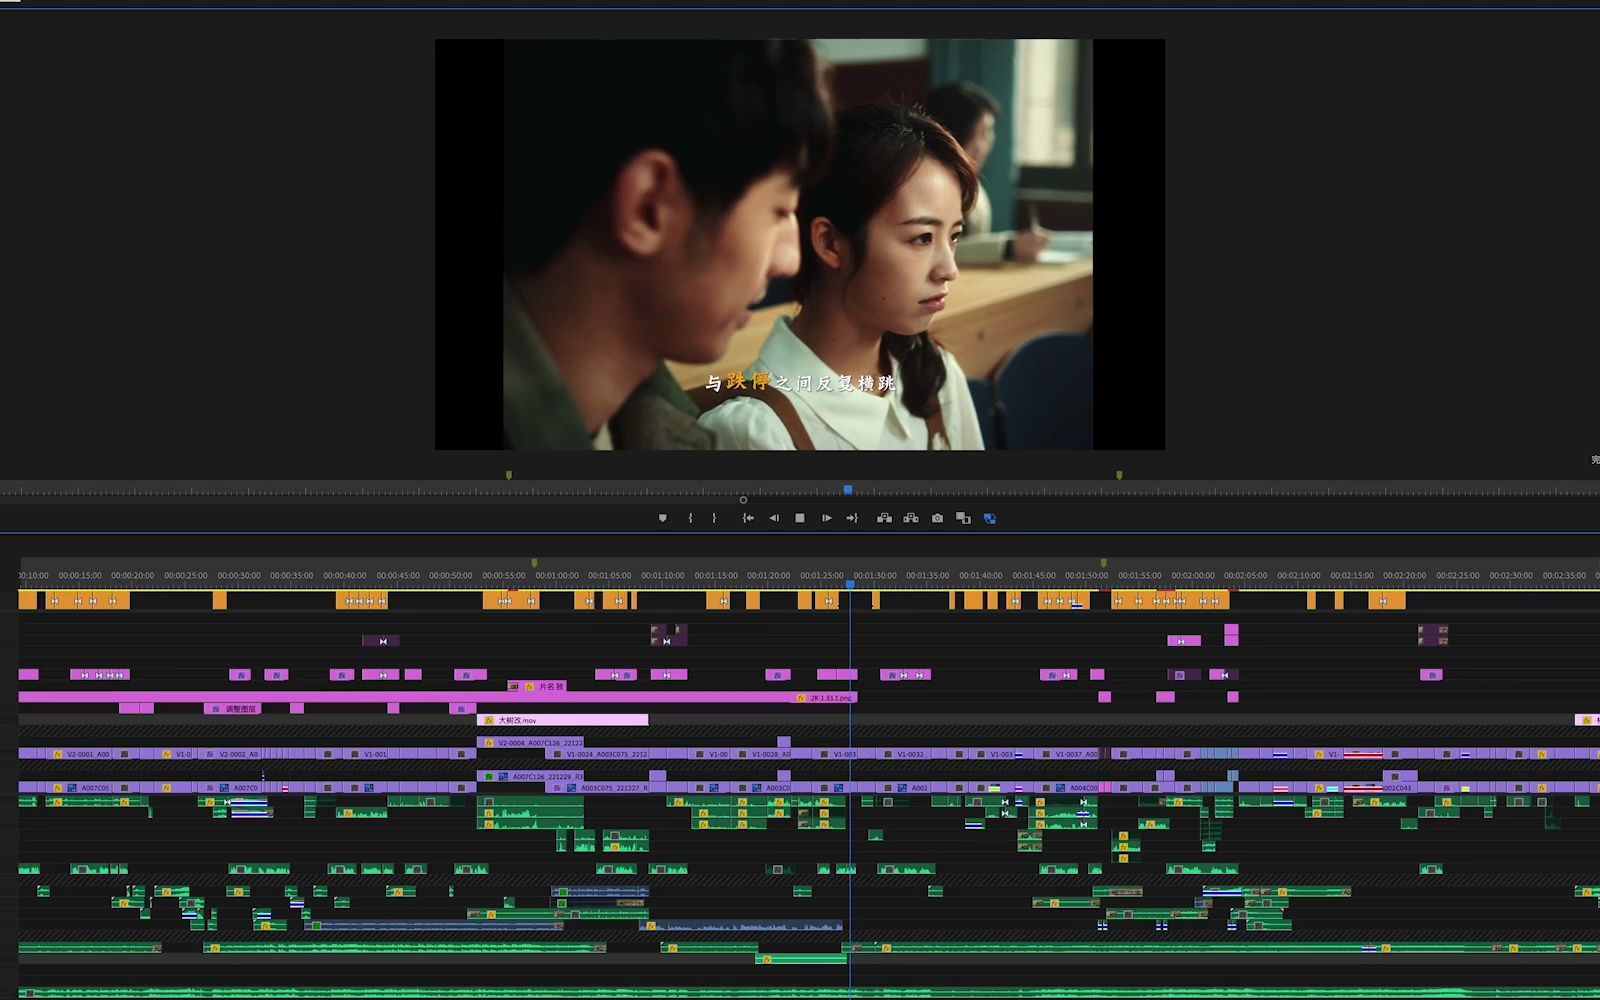1600x1000 pixels.
Task: Click the fx badge on the 片名 致 clip
Action: [x=529, y=687]
